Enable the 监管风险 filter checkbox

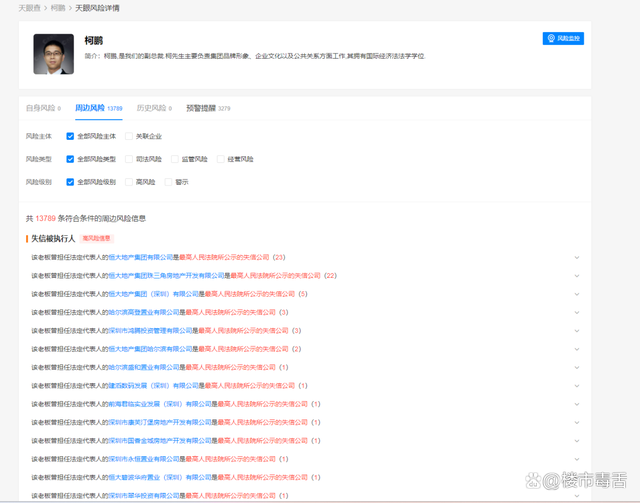[x=175, y=159]
